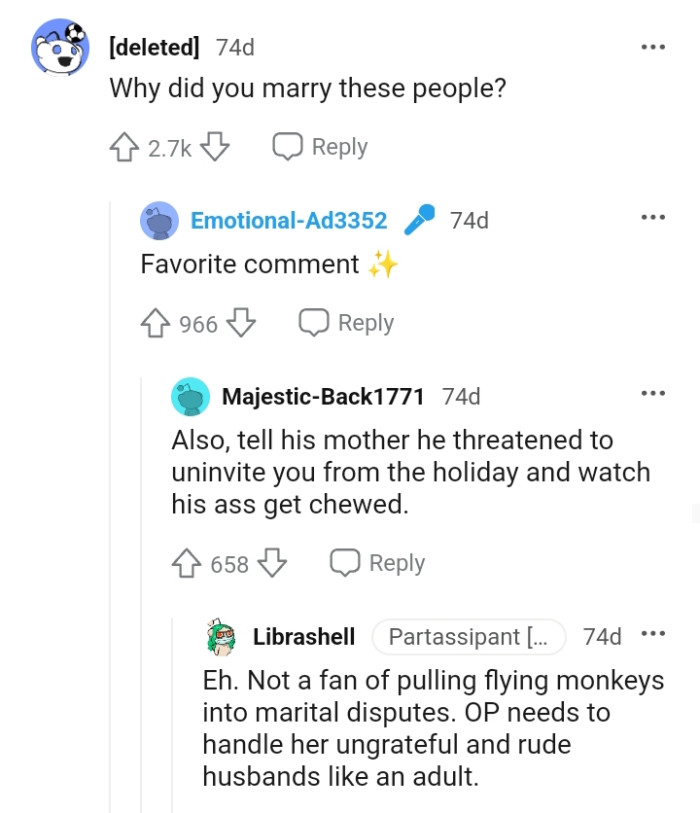Upvote the deleted comment

122,146
